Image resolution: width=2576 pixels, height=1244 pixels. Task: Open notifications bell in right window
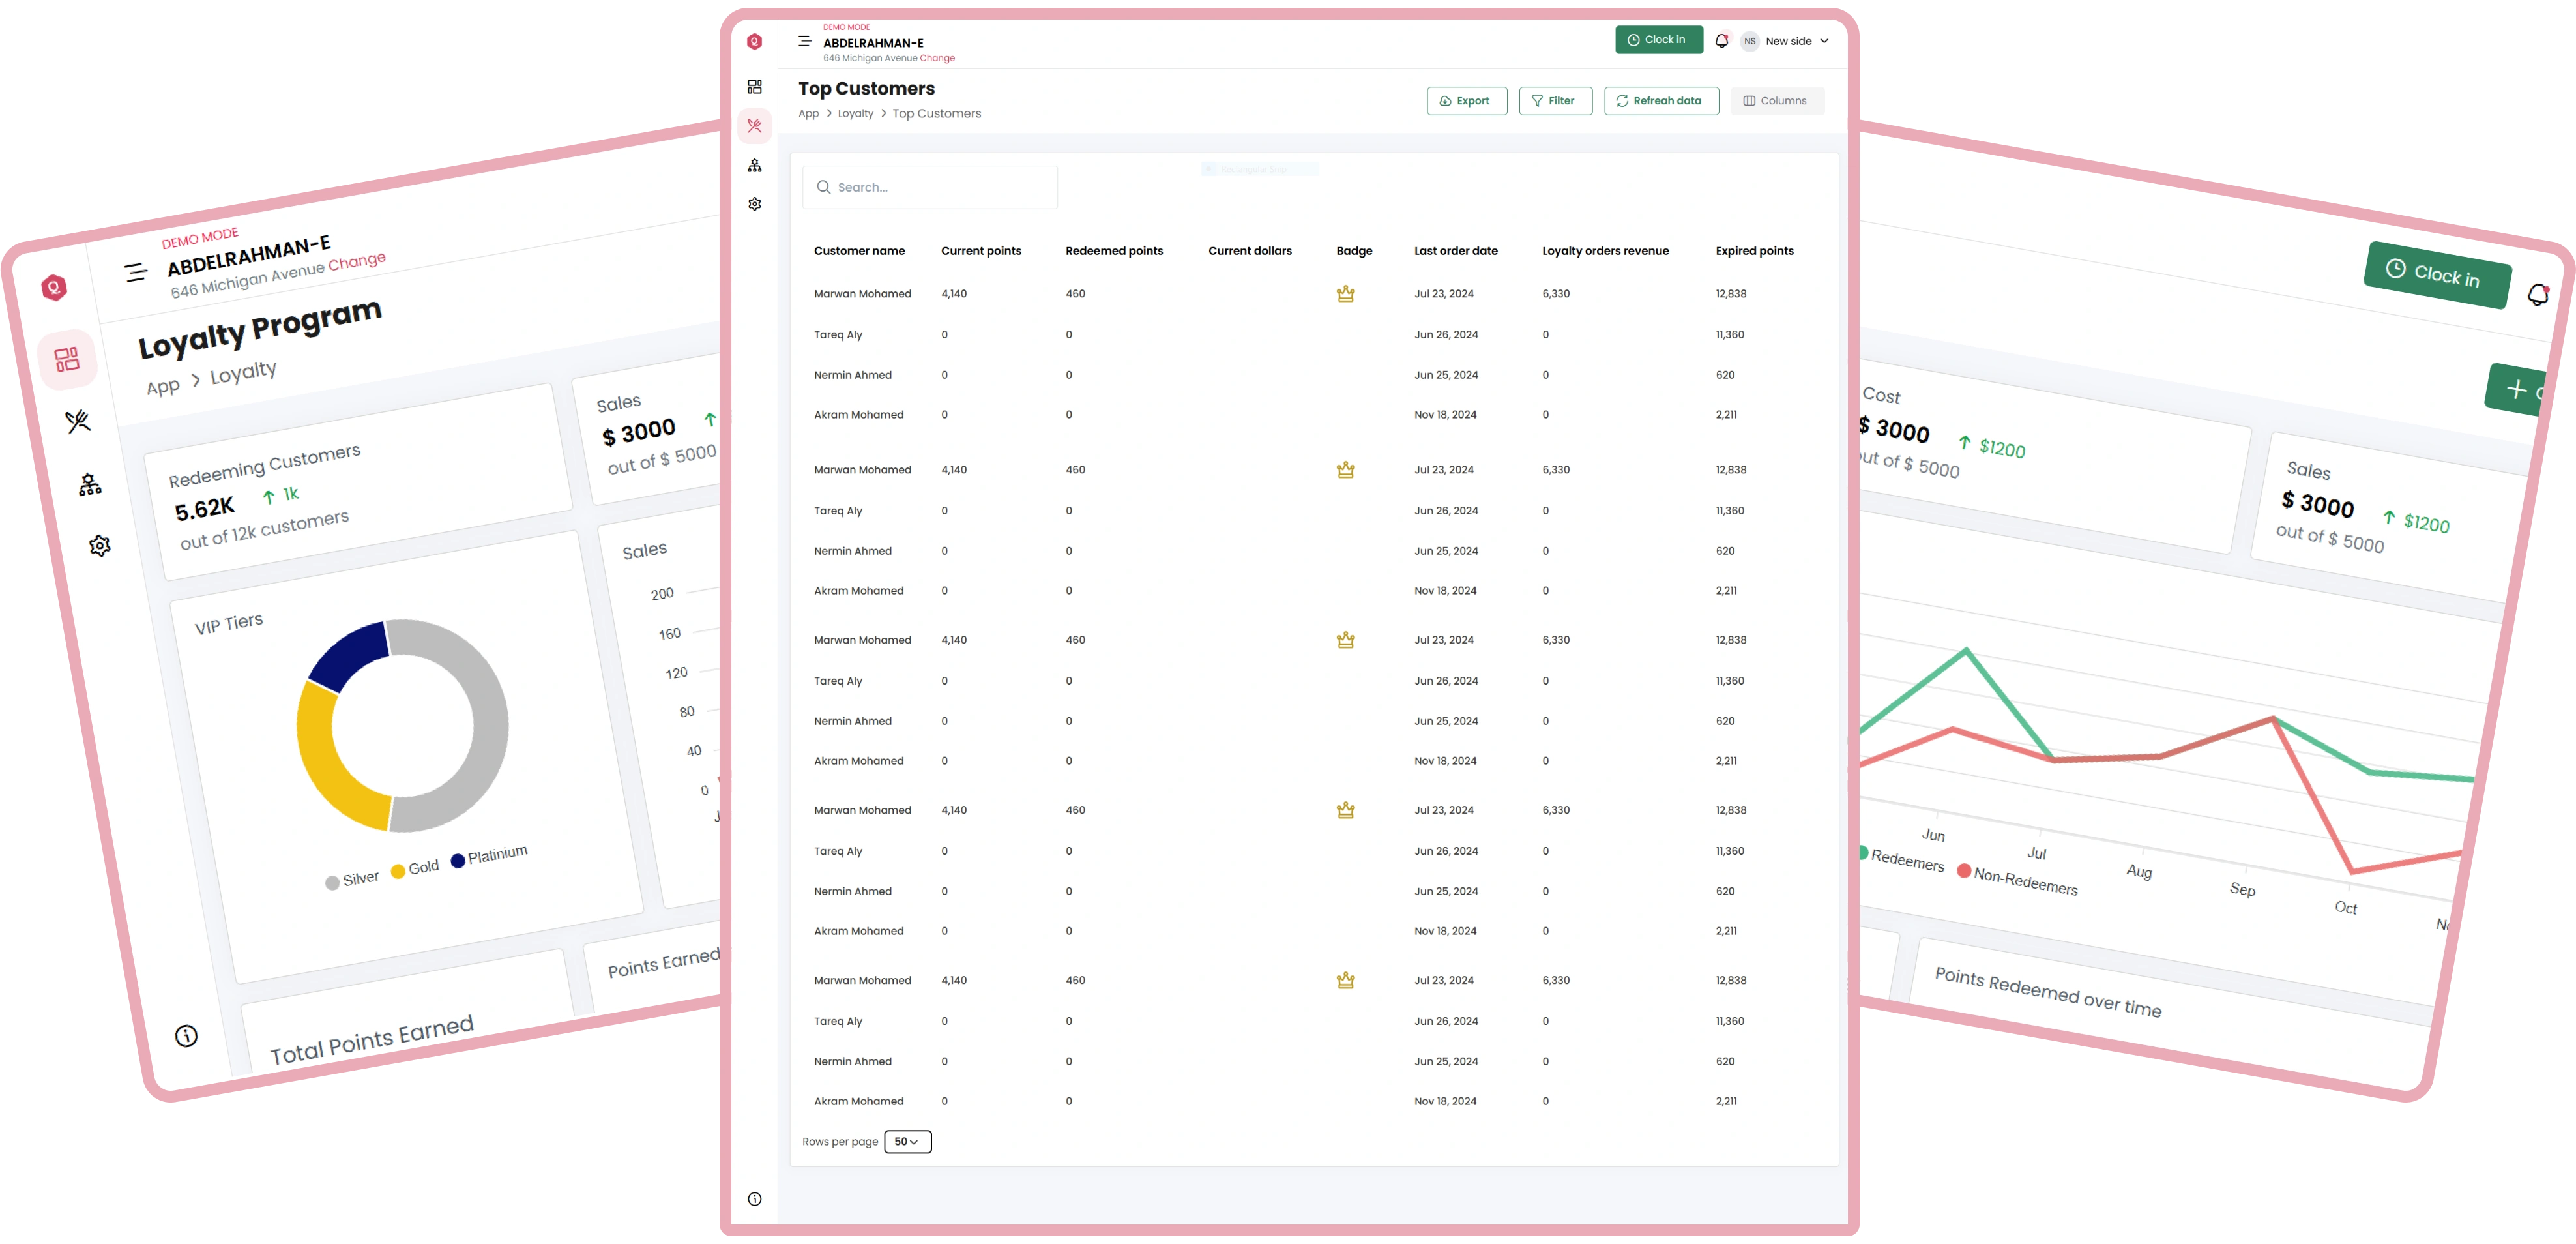(x=2537, y=294)
